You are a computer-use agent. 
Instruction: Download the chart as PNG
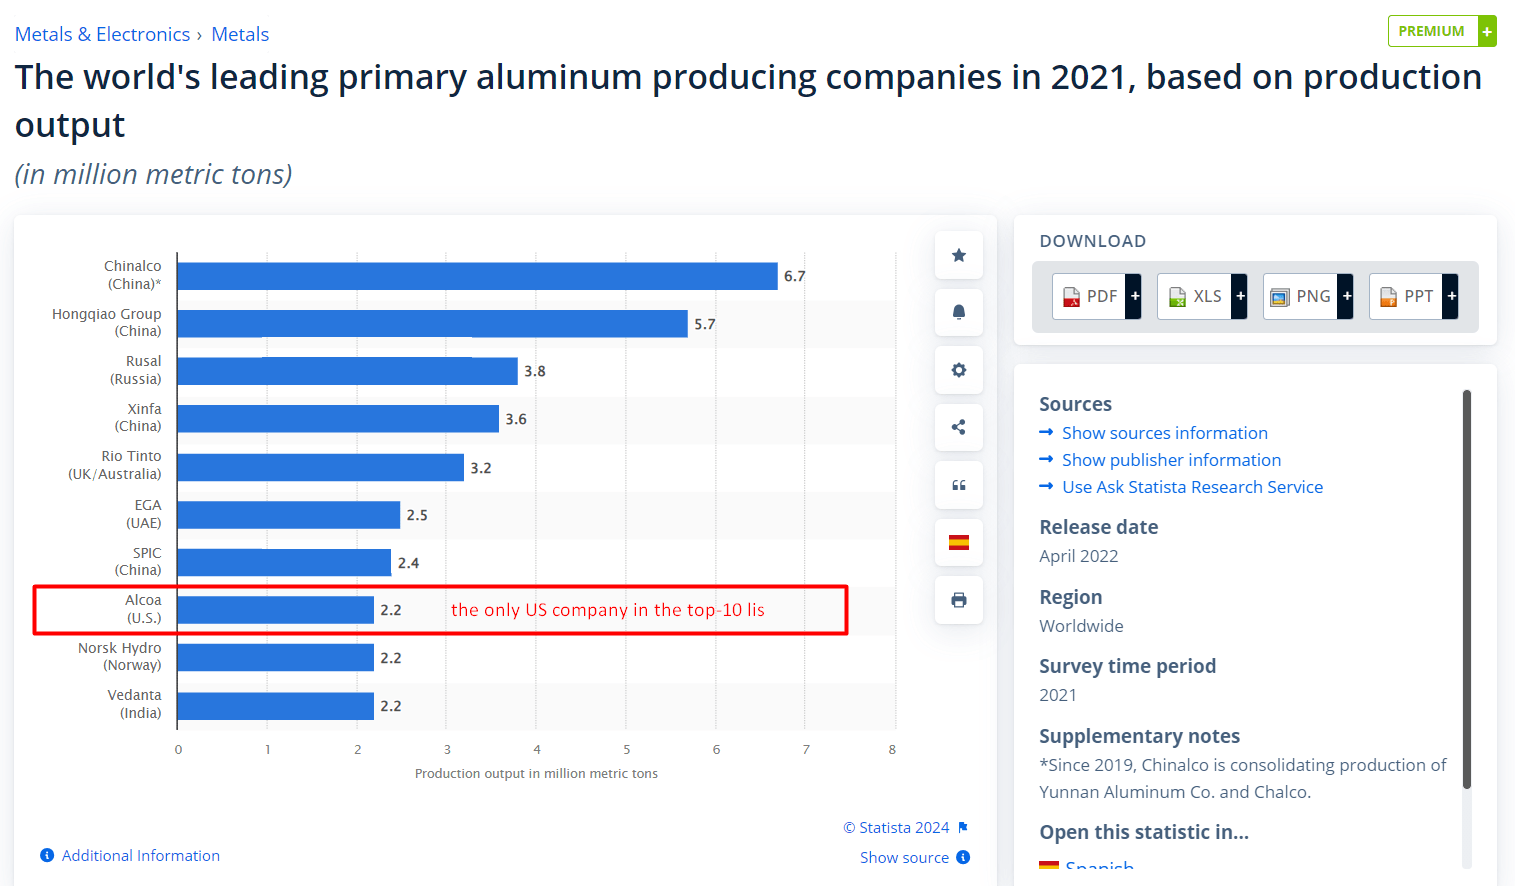1301,296
